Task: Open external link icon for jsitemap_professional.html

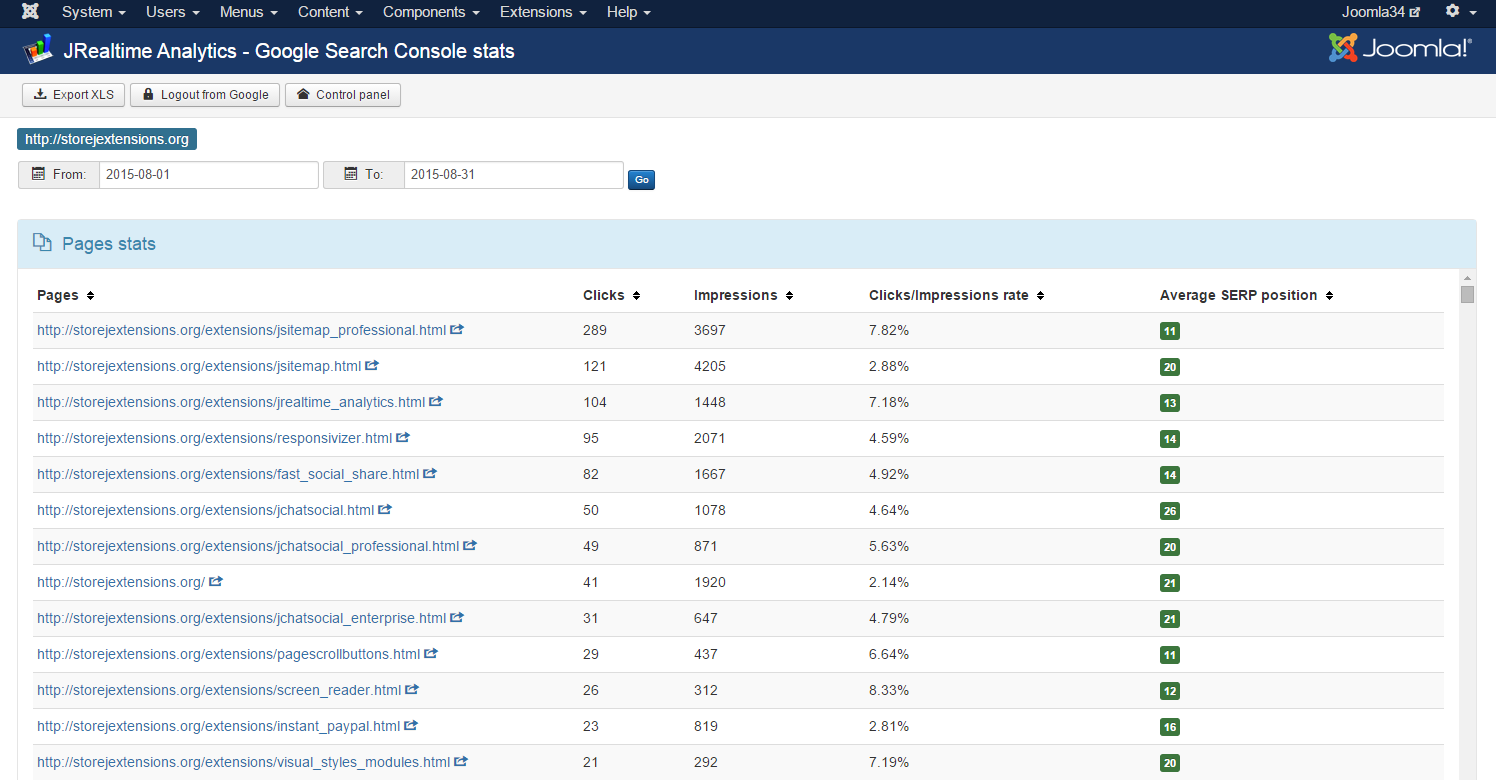Action: point(457,329)
